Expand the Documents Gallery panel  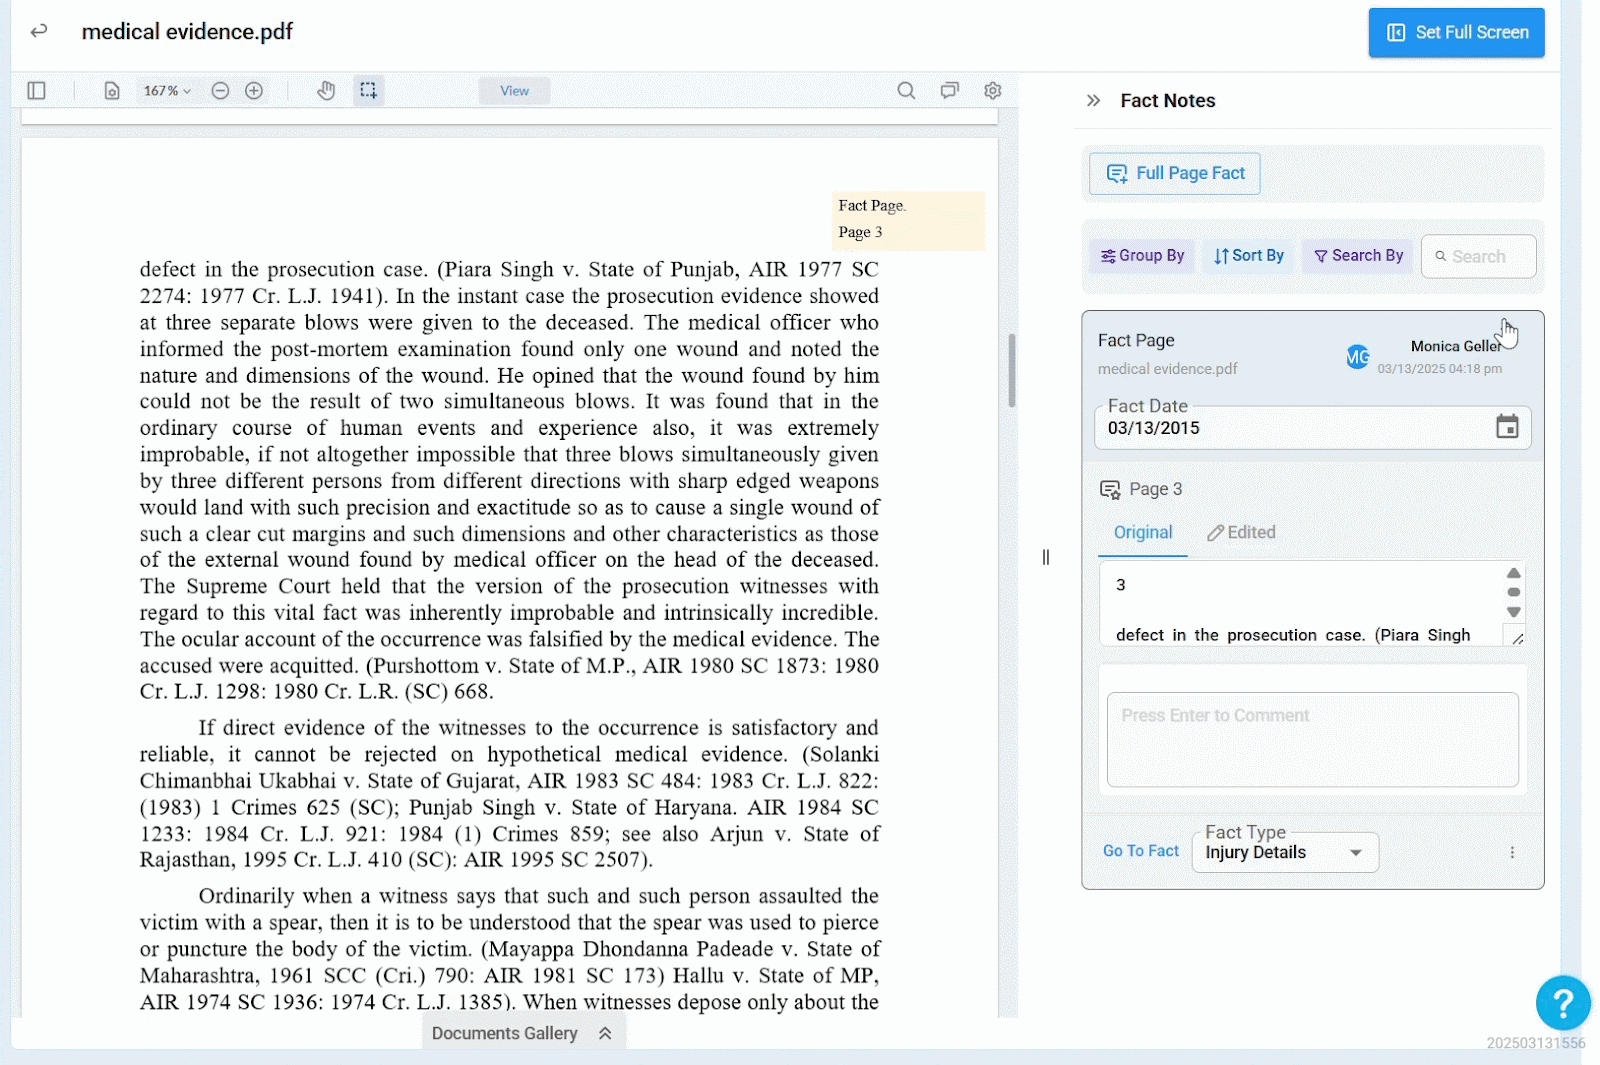tap(523, 1034)
